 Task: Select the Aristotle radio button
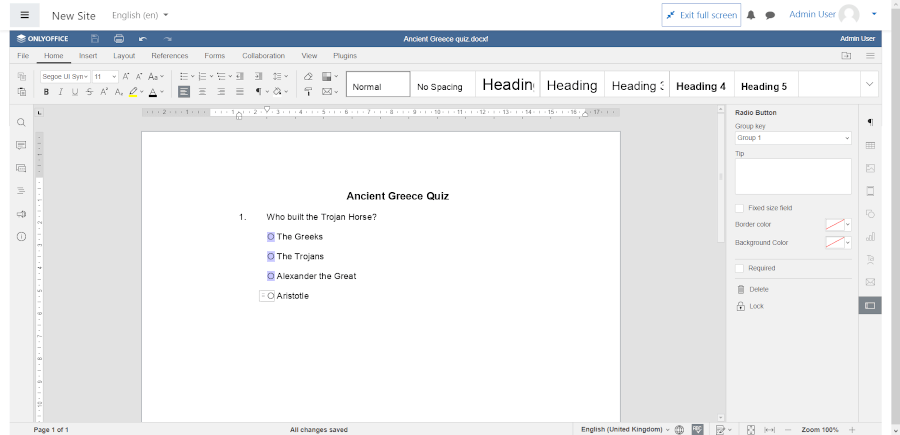(x=271, y=296)
